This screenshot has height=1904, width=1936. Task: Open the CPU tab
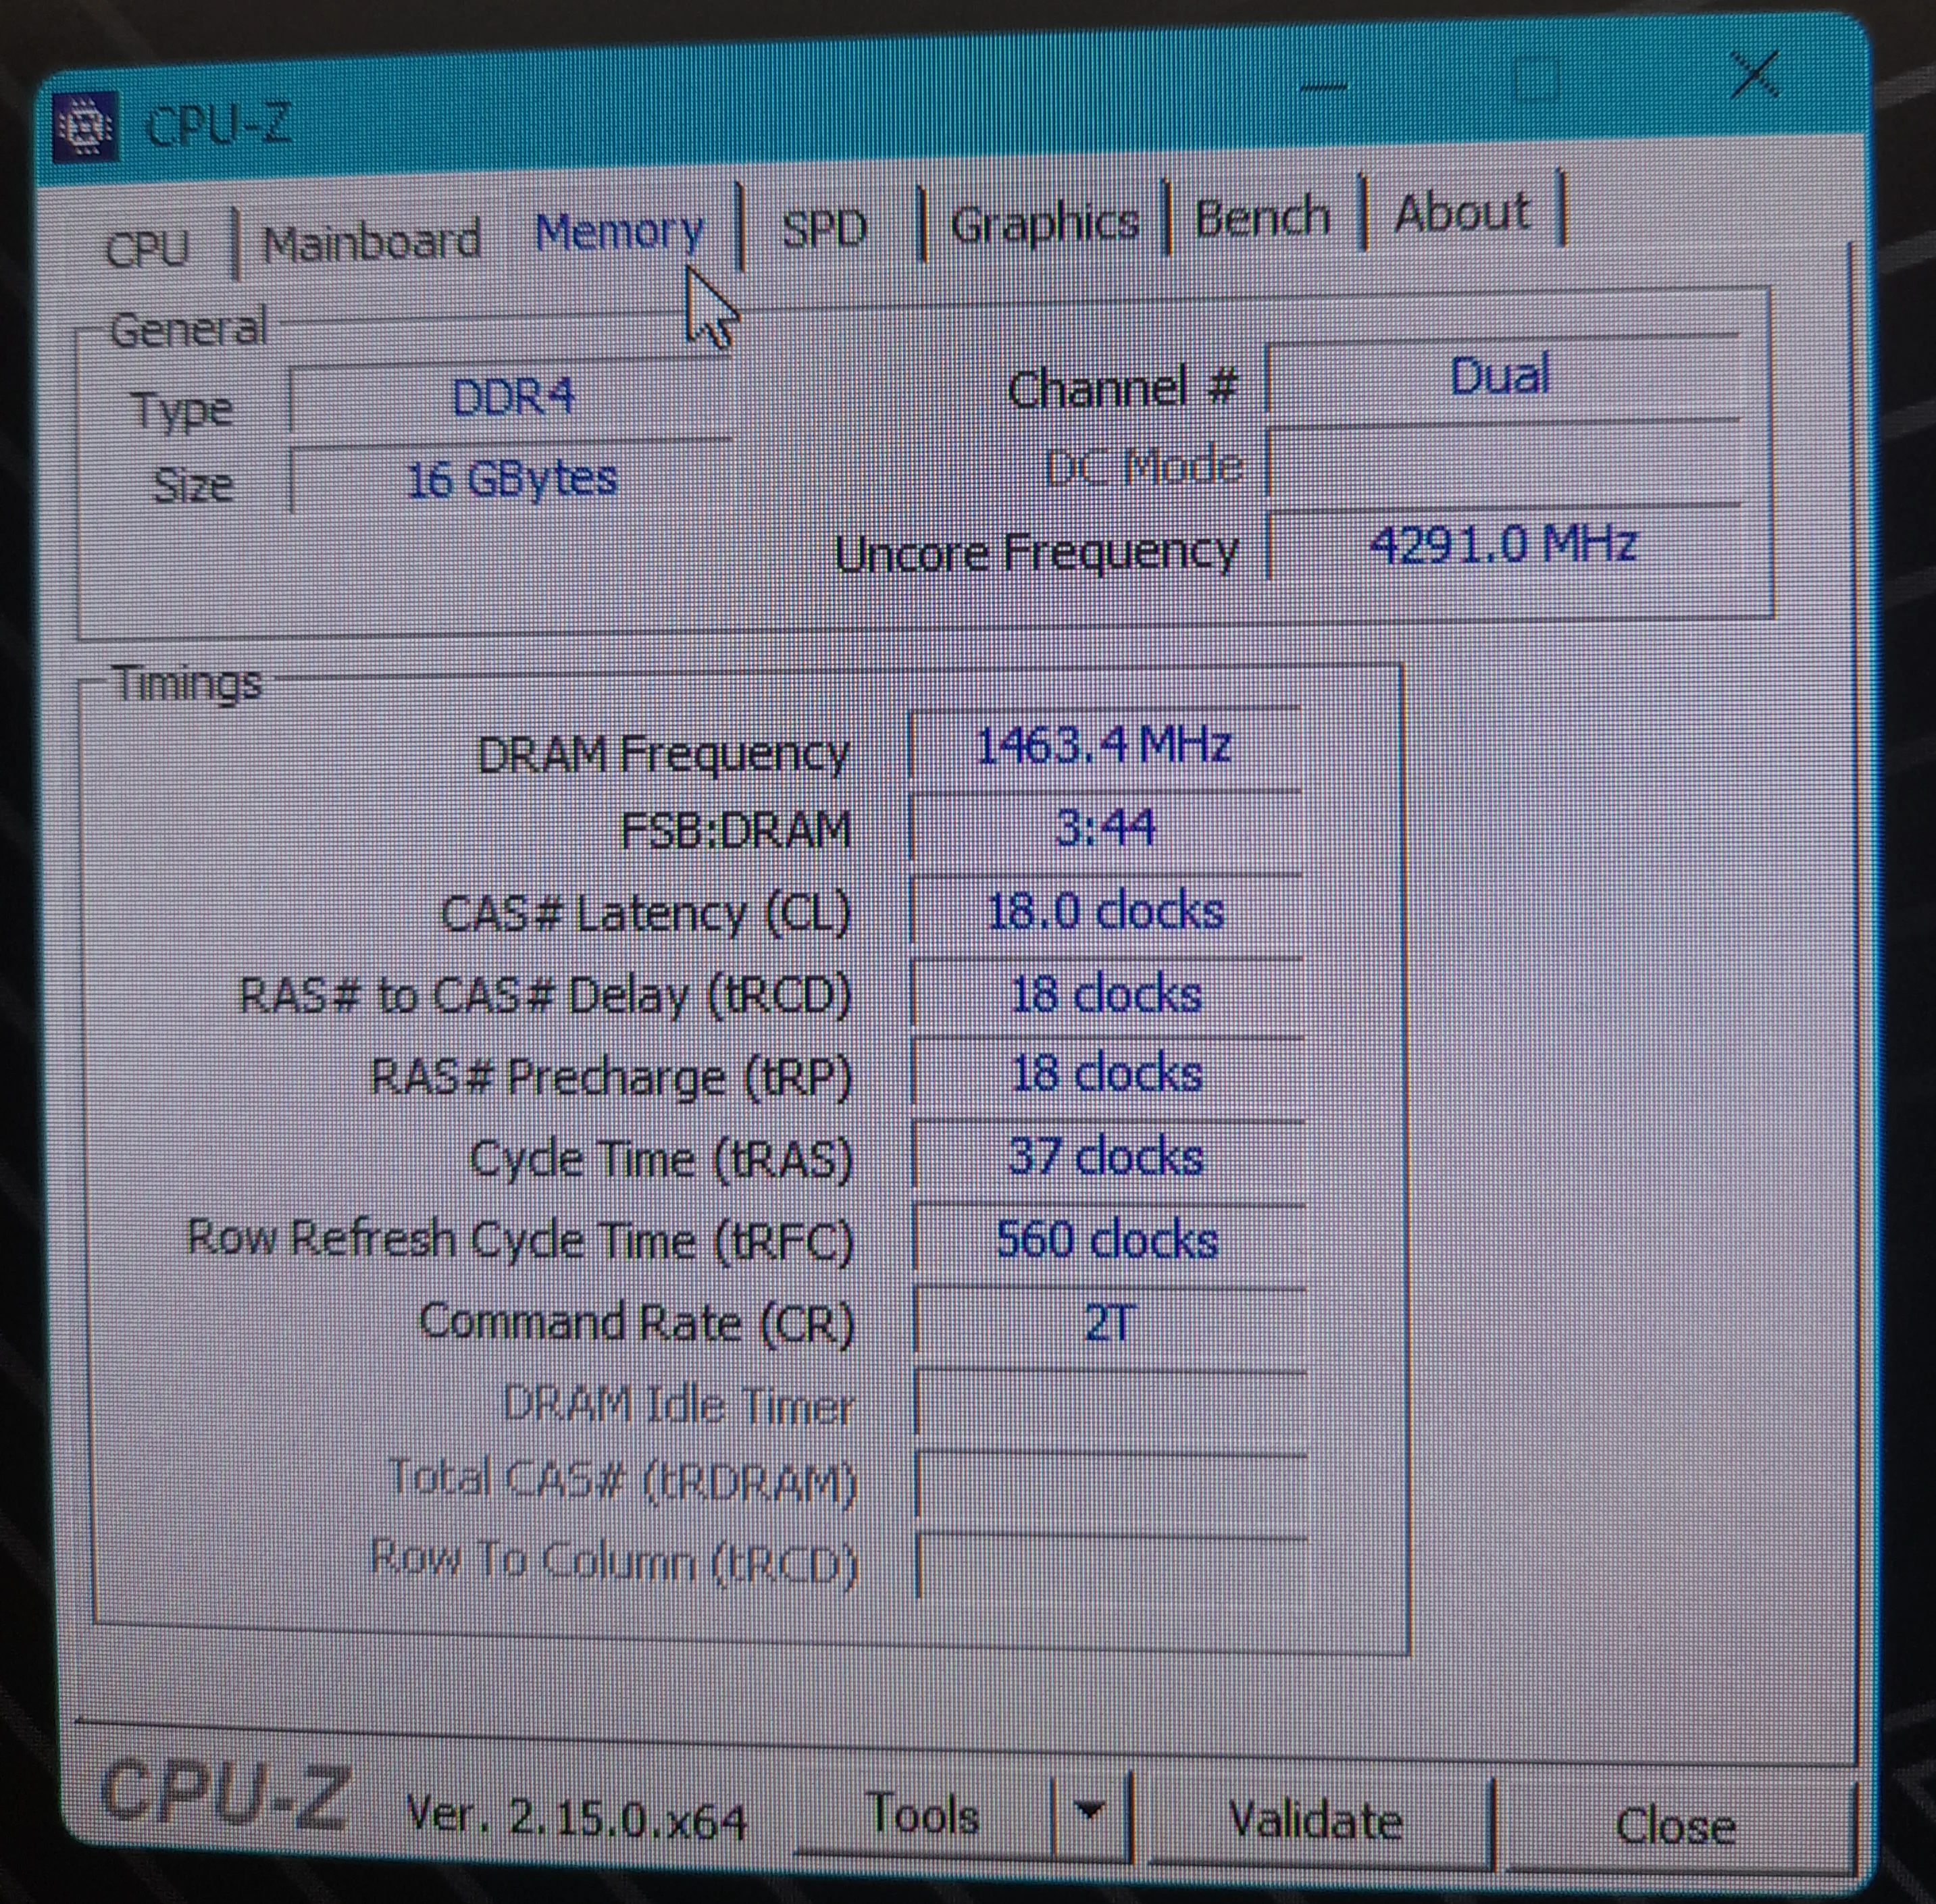coord(147,248)
